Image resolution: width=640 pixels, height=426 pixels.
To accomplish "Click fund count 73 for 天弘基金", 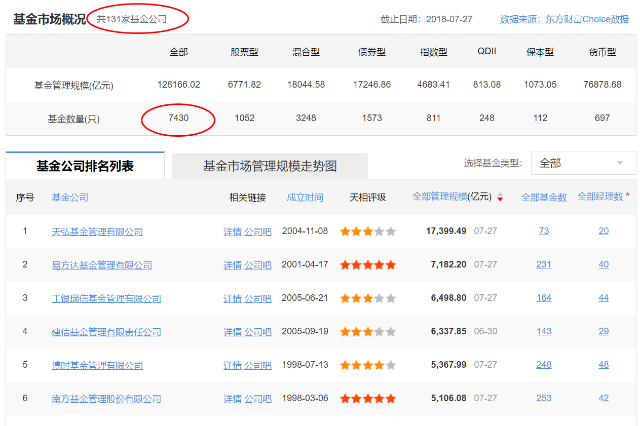I will [x=544, y=231].
